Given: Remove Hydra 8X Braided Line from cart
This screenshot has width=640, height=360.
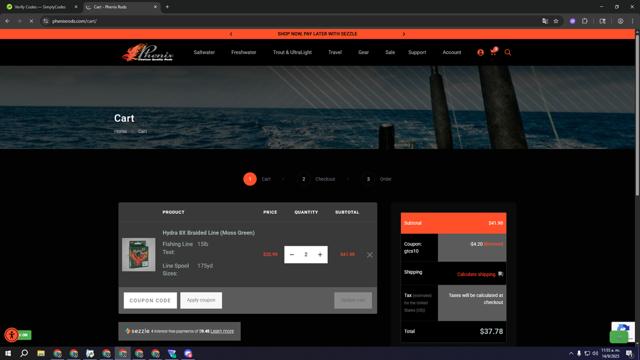Looking at the screenshot, I should [369, 255].
